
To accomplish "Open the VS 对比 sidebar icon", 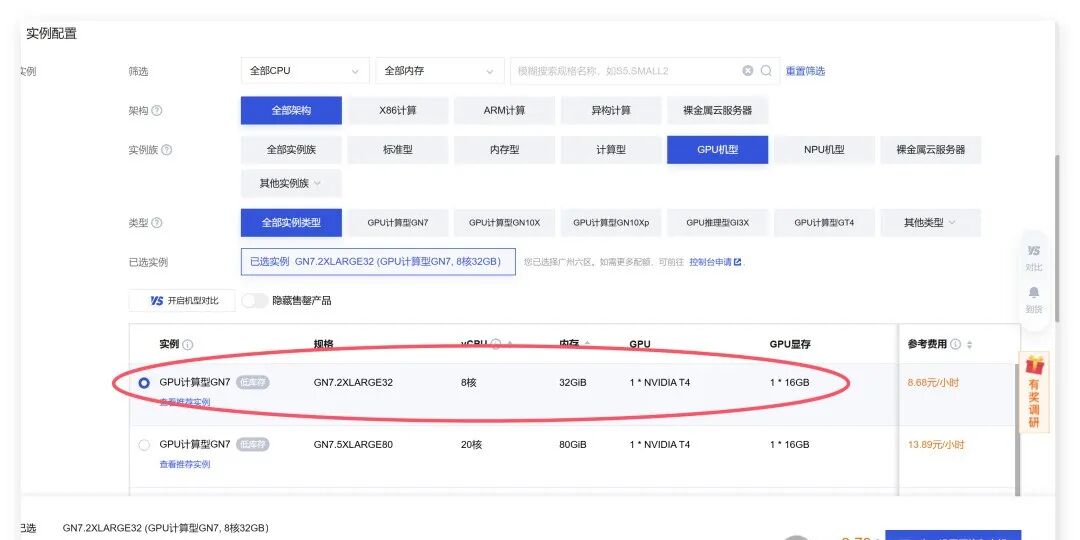I will (1034, 257).
